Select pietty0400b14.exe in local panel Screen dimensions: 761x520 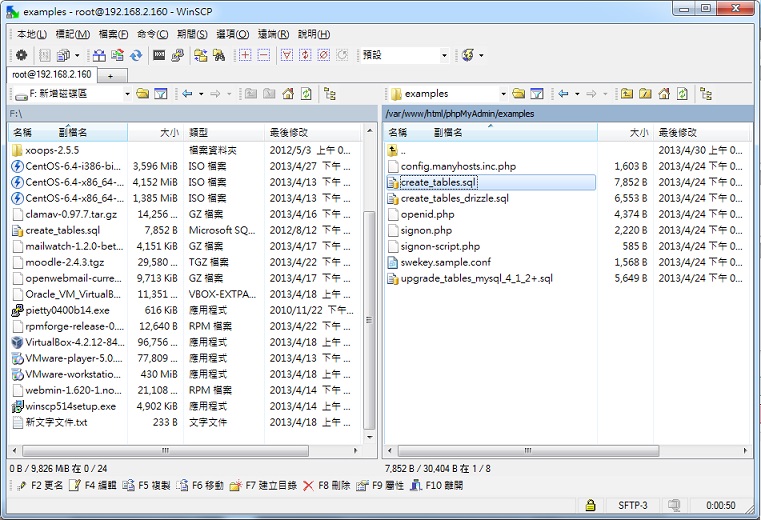(x=67, y=310)
